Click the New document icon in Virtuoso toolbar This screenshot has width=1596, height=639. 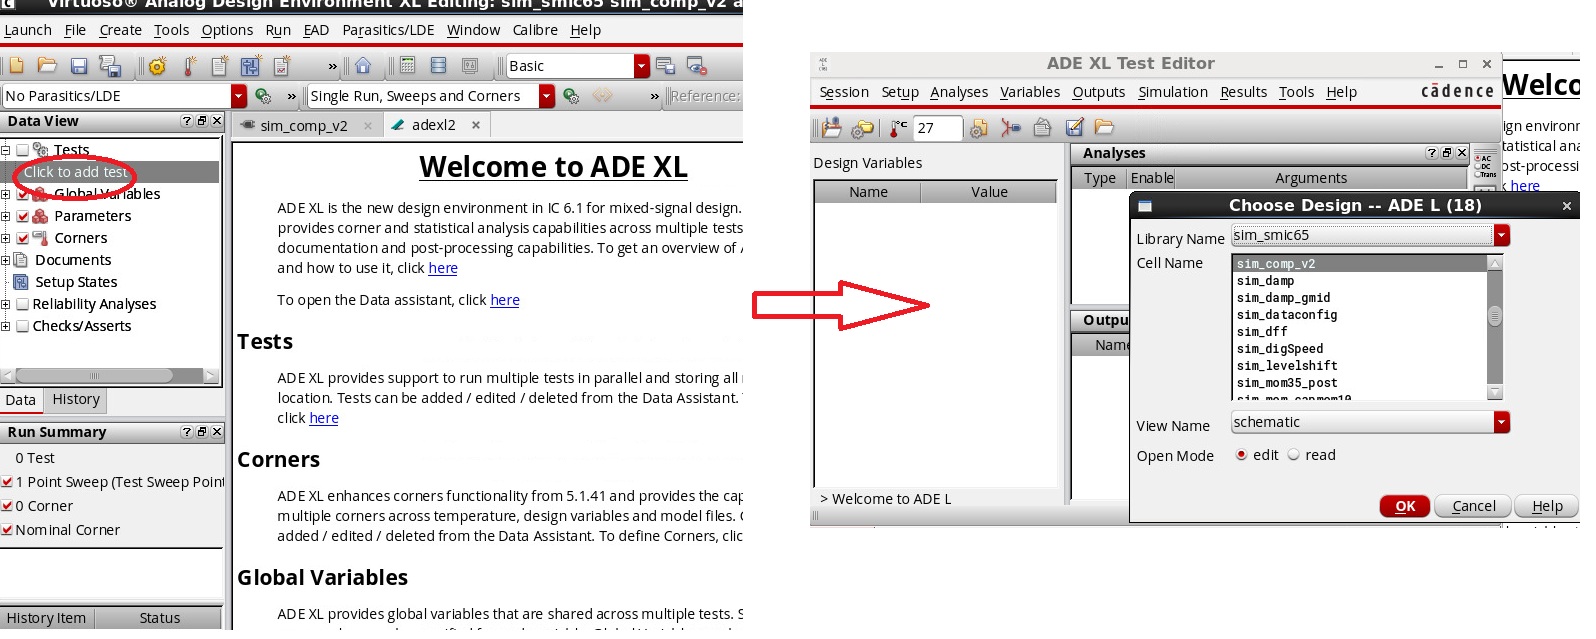(x=15, y=66)
